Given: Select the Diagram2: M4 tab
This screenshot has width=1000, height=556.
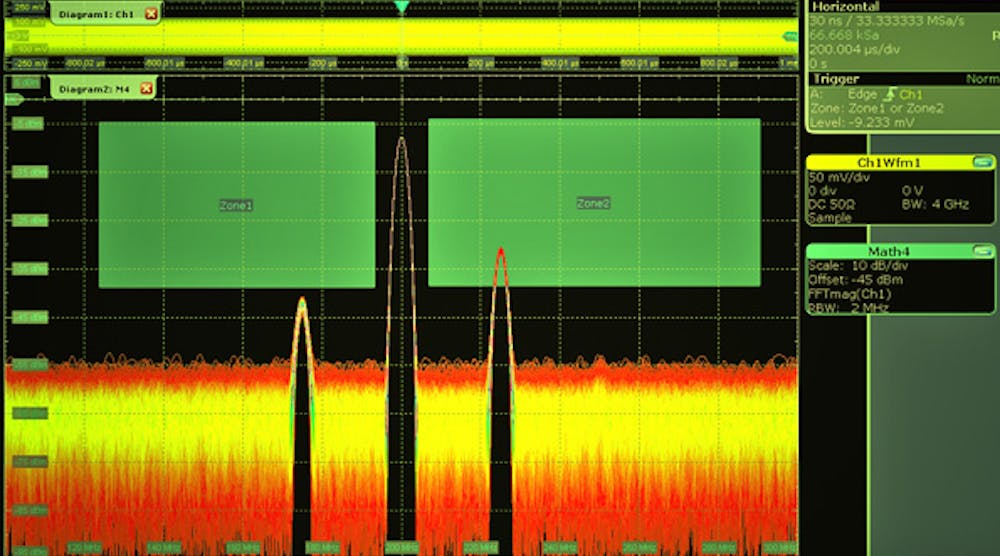Looking at the screenshot, I should point(94,89).
